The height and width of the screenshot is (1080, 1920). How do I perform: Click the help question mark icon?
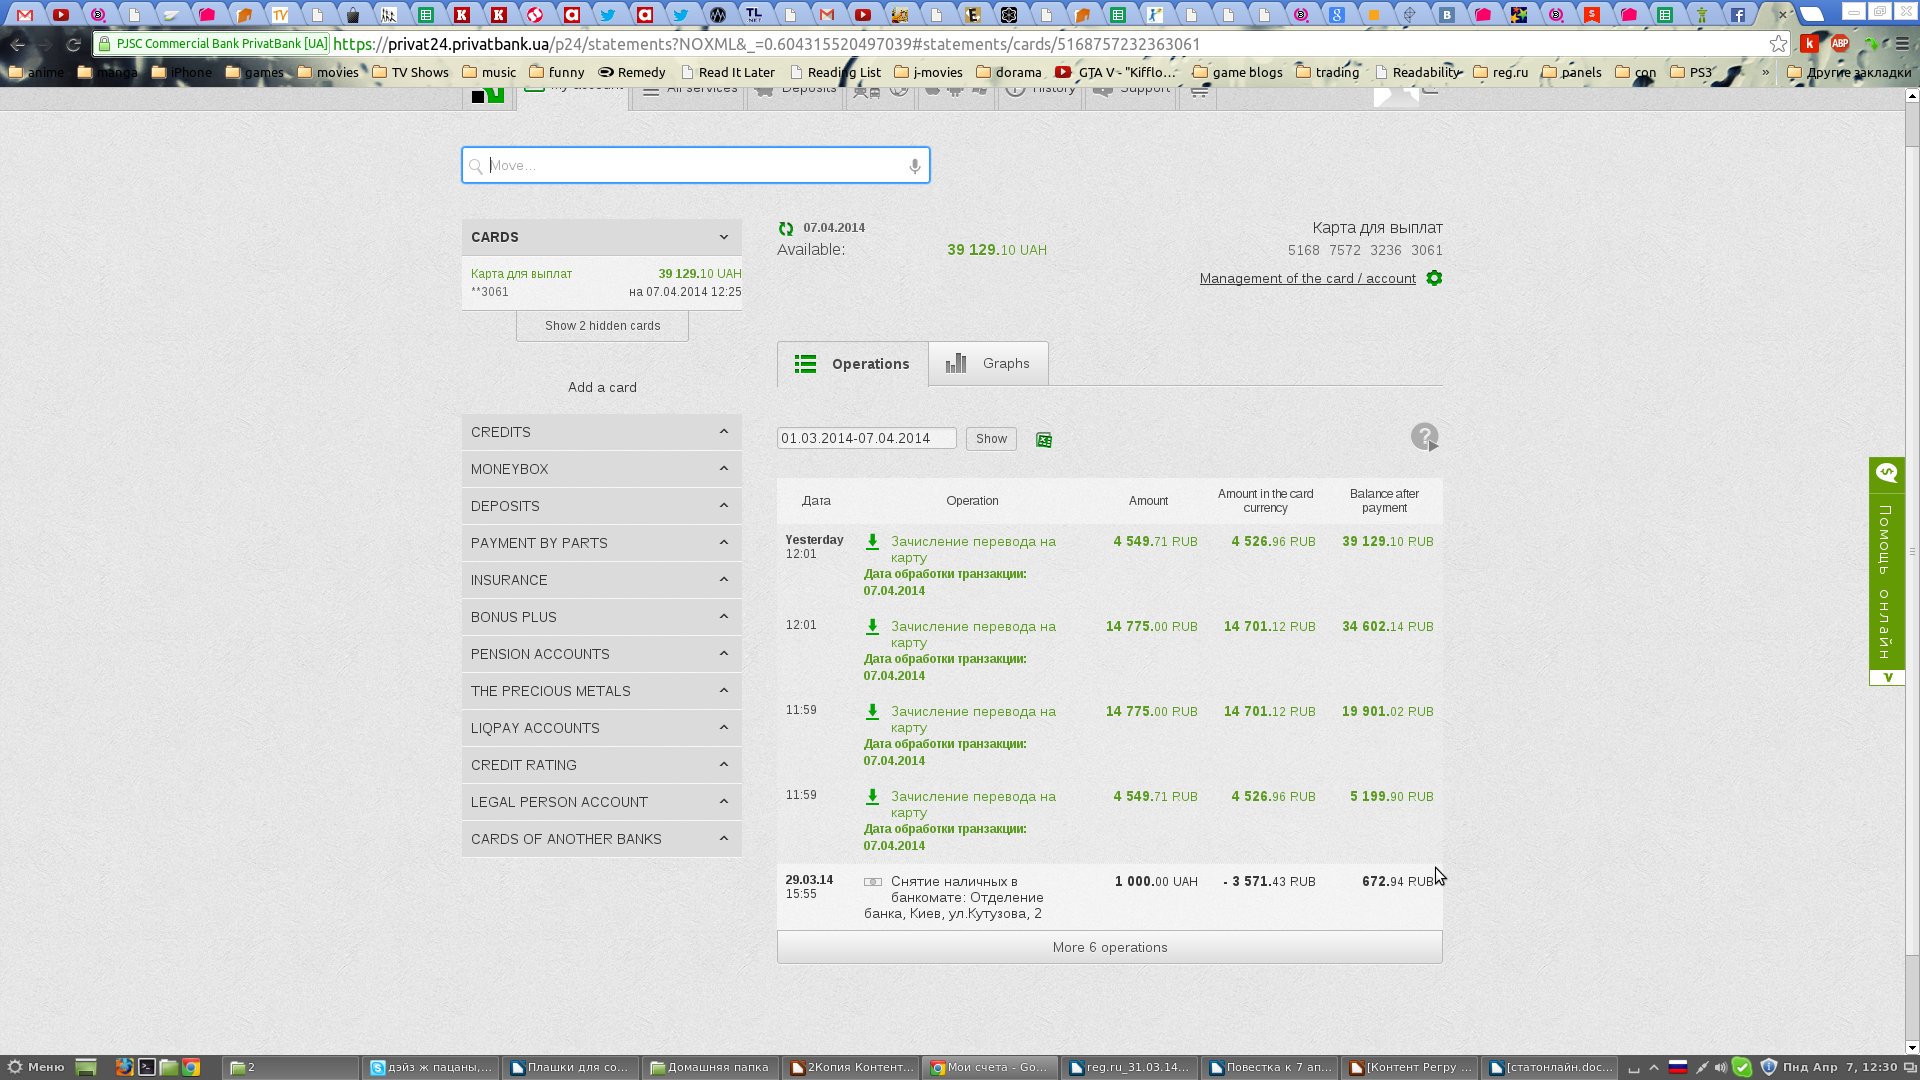(1425, 437)
